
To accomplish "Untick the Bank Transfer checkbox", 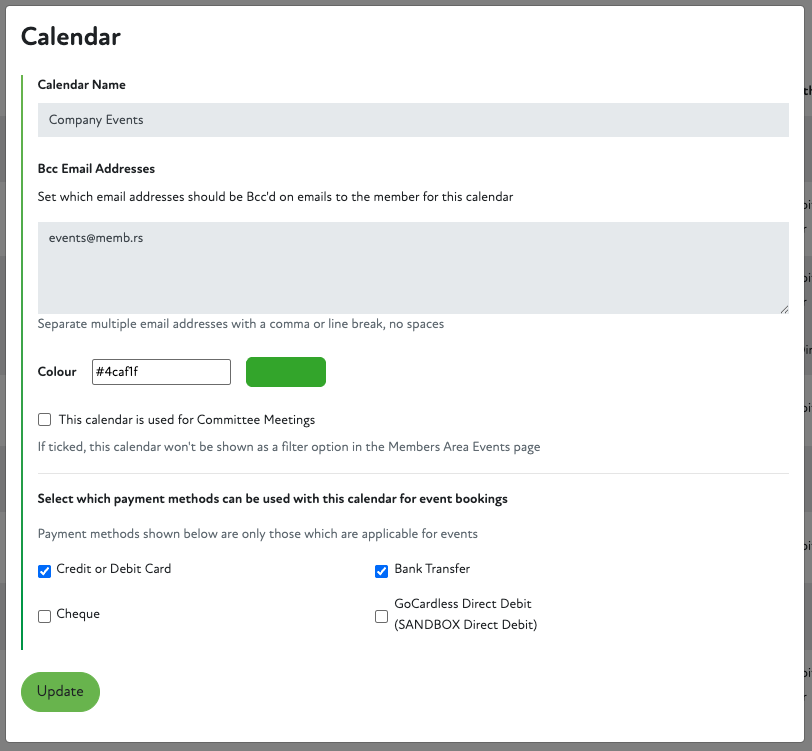I will pyautogui.click(x=381, y=571).
